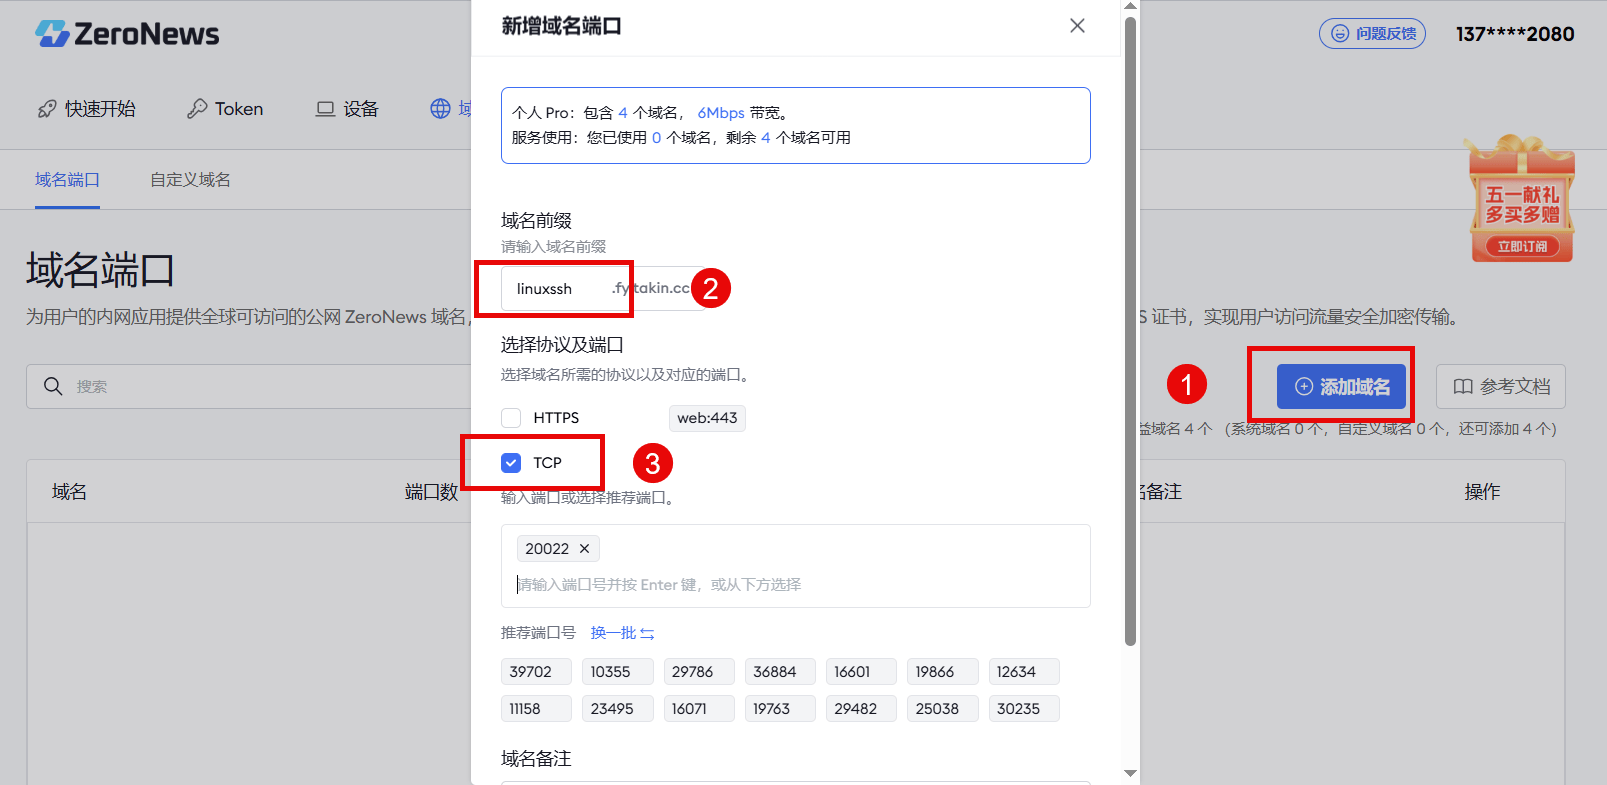
Task: Click the 五一献礼 立即订阅 promo banner
Action: tap(1521, 200)
